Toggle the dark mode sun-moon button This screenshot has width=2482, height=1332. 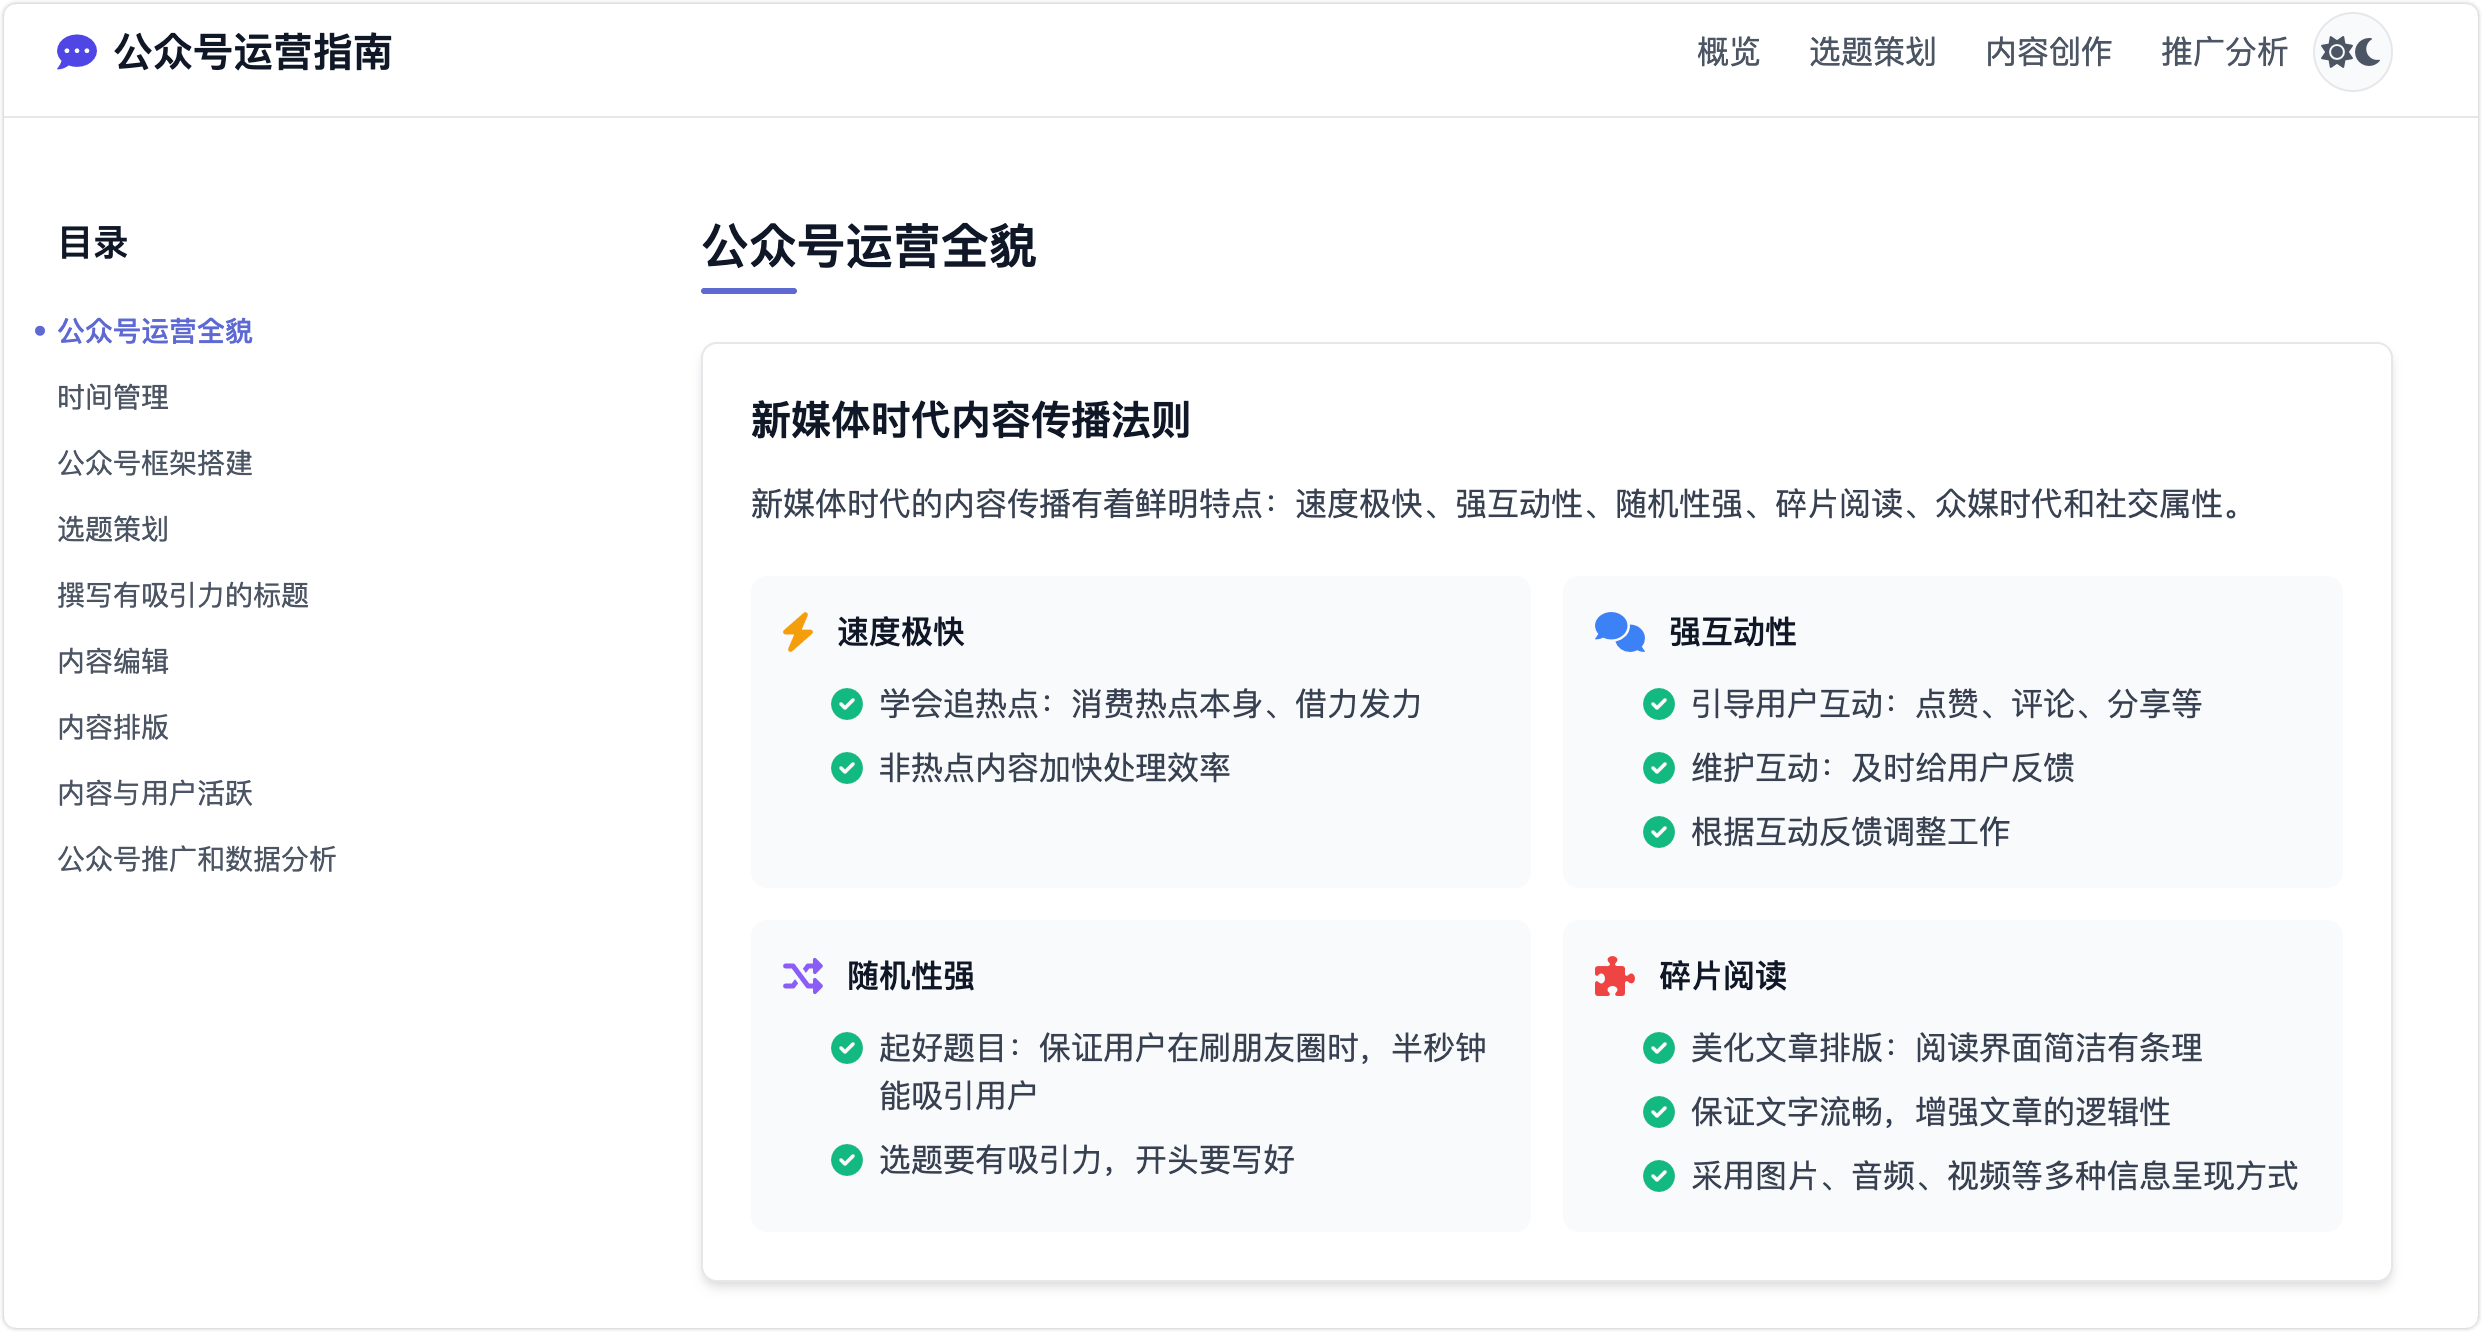pos(2351,52)
